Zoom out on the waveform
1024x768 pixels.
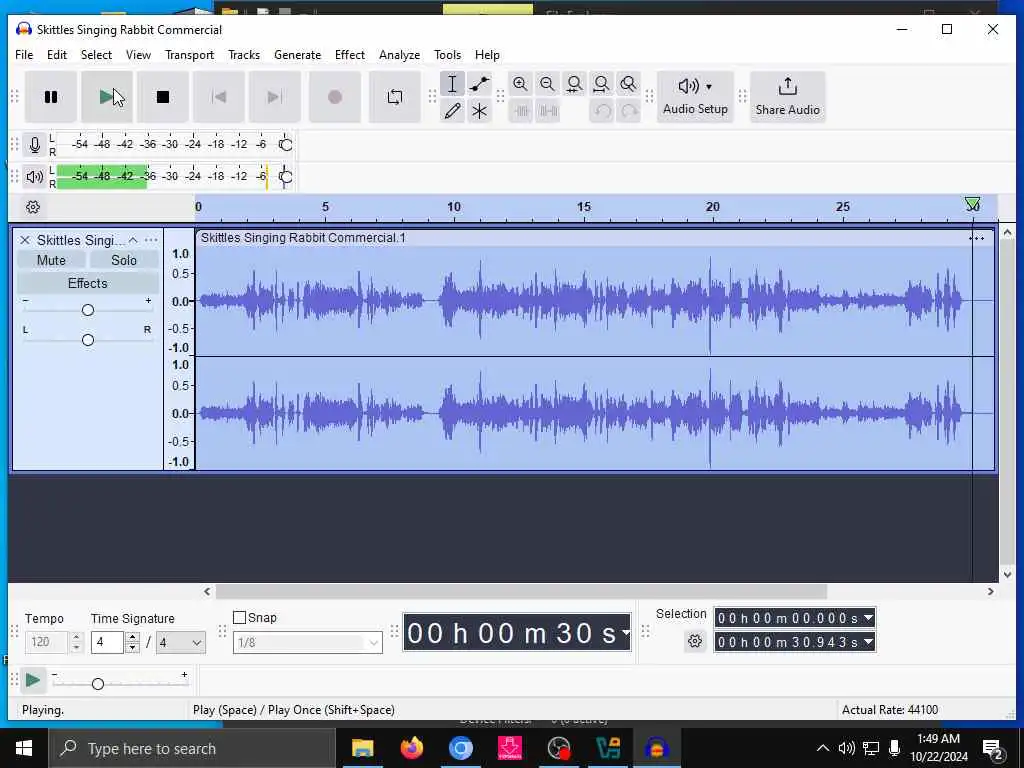tap(547, 84)
